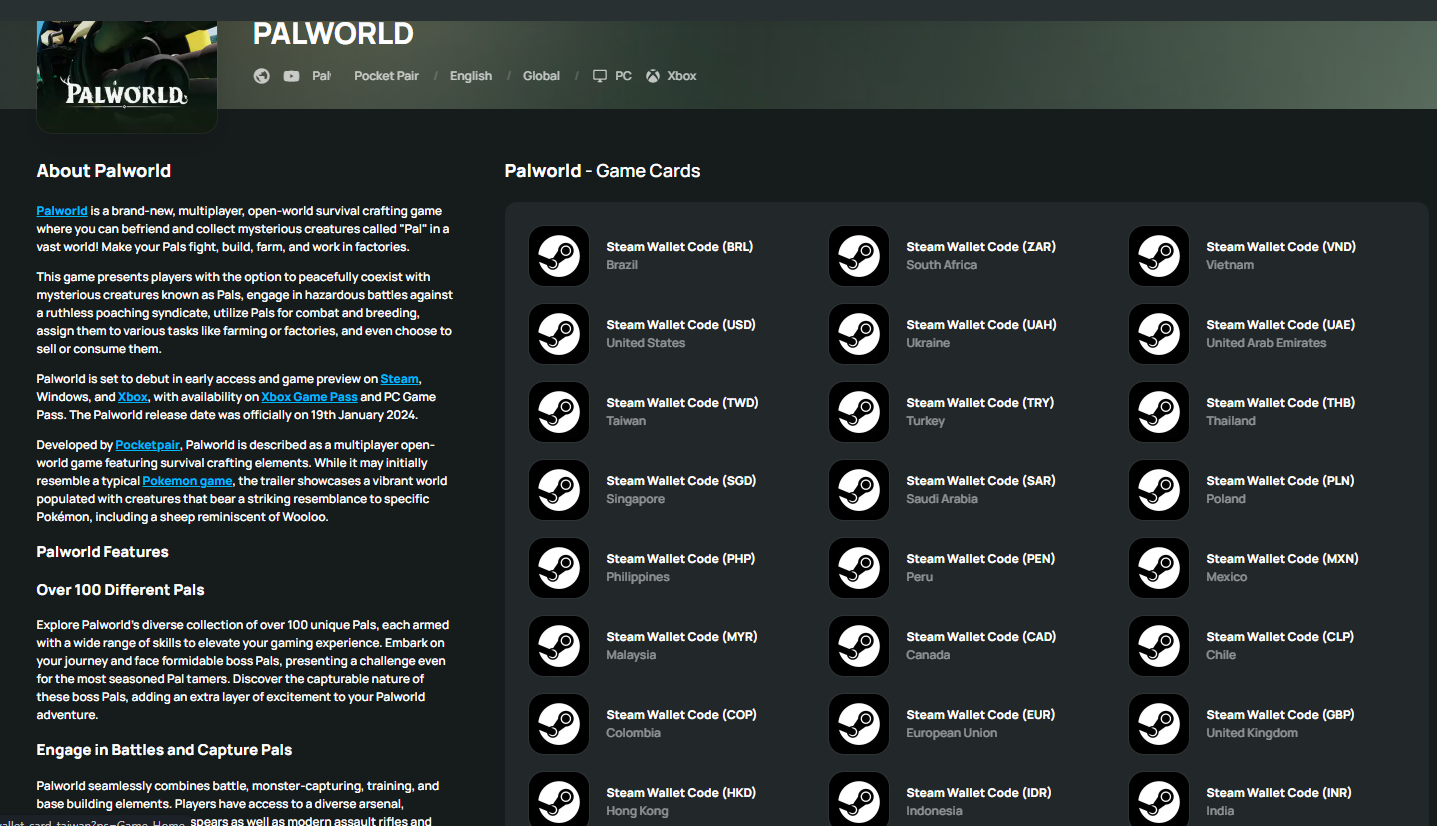Click the Steam icon for Ukraine (UAH)

(859, 334)
